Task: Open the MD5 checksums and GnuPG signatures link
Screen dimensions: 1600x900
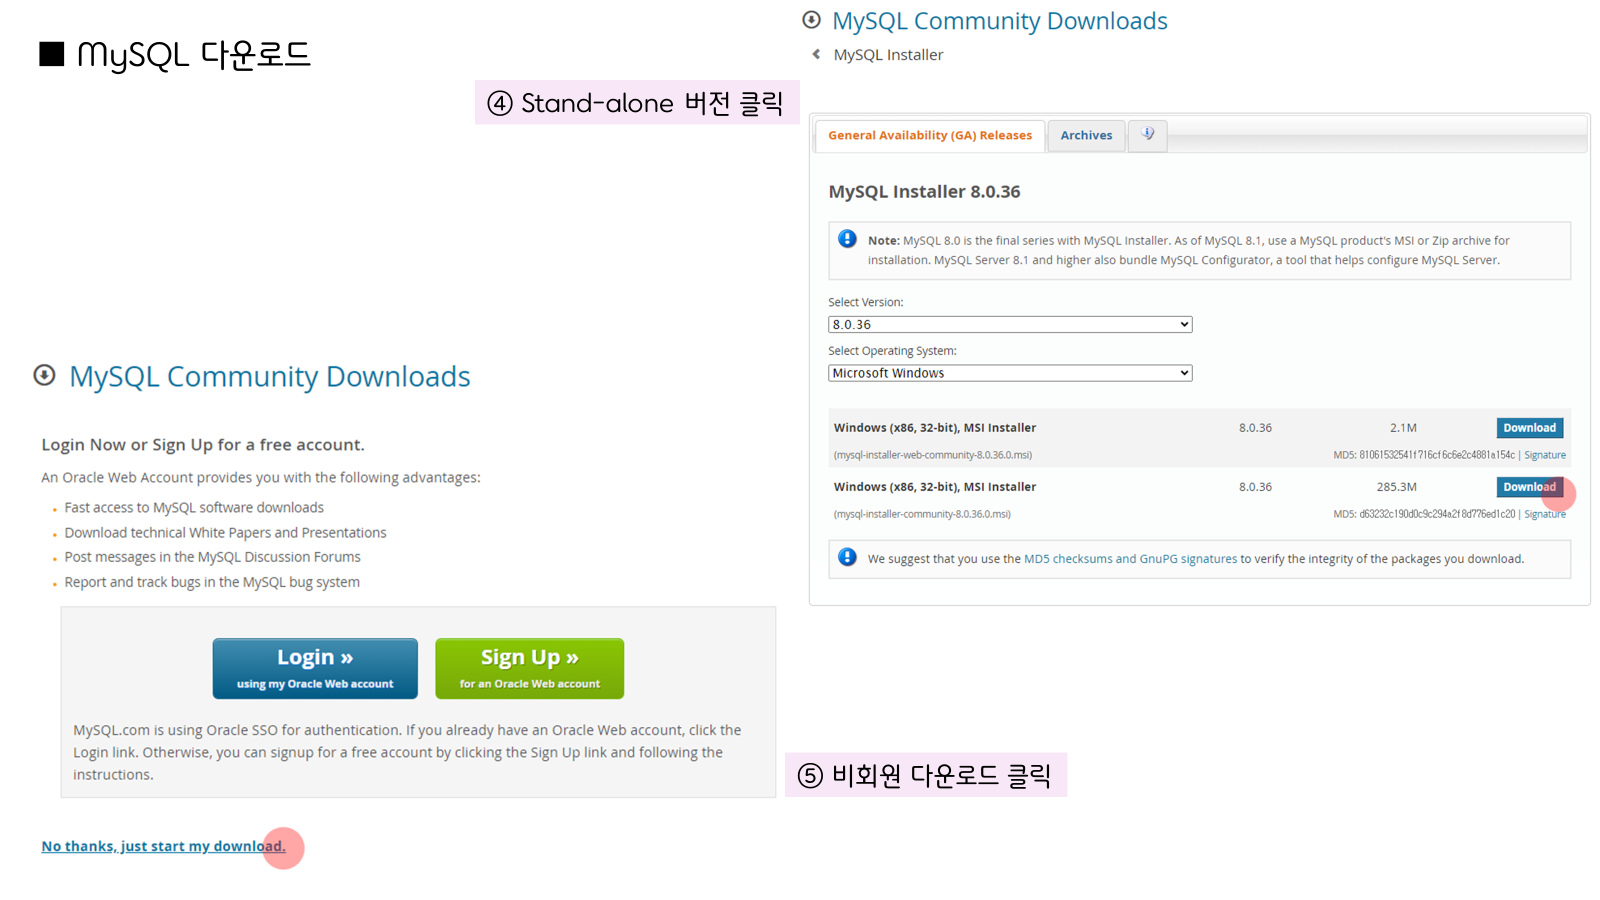Action: tap(1130, 559)
